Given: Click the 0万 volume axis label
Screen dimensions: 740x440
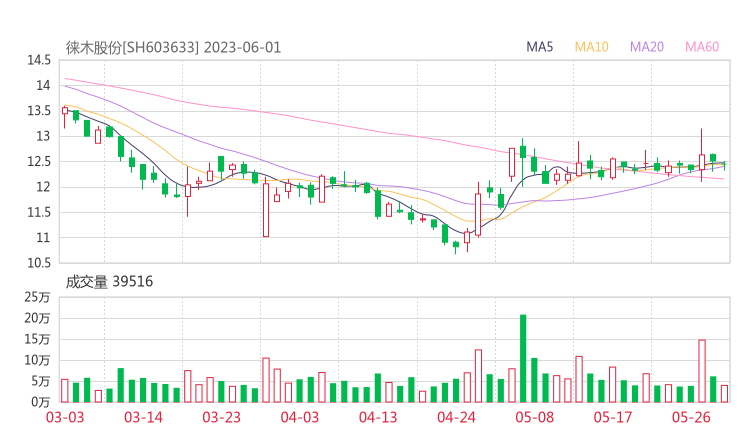Looking at the screenshot, I should coord(41,402).
